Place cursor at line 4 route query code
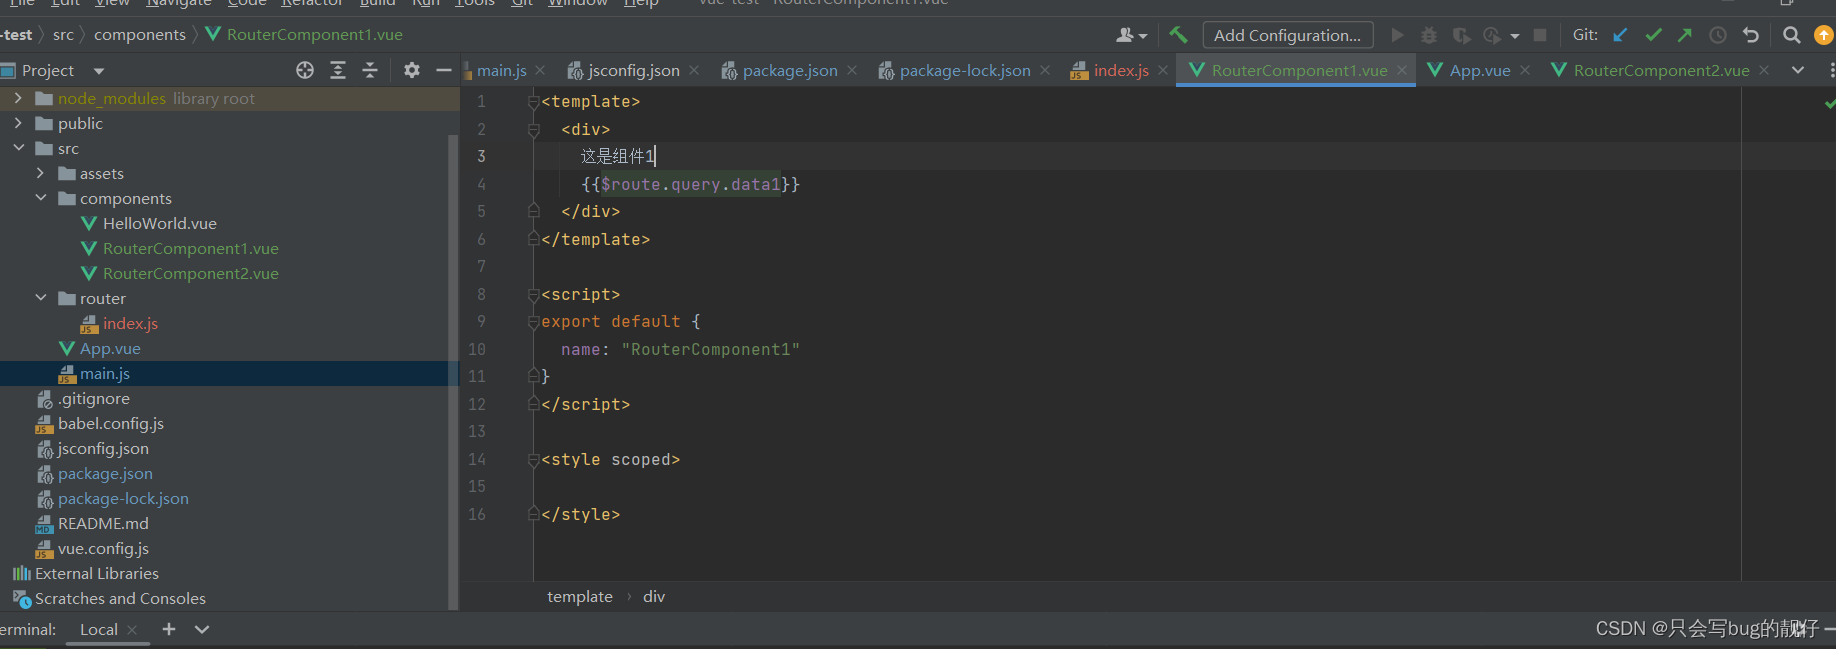Image resolution: width=1836 pixels, height=649 pixels. click(690, 184)
